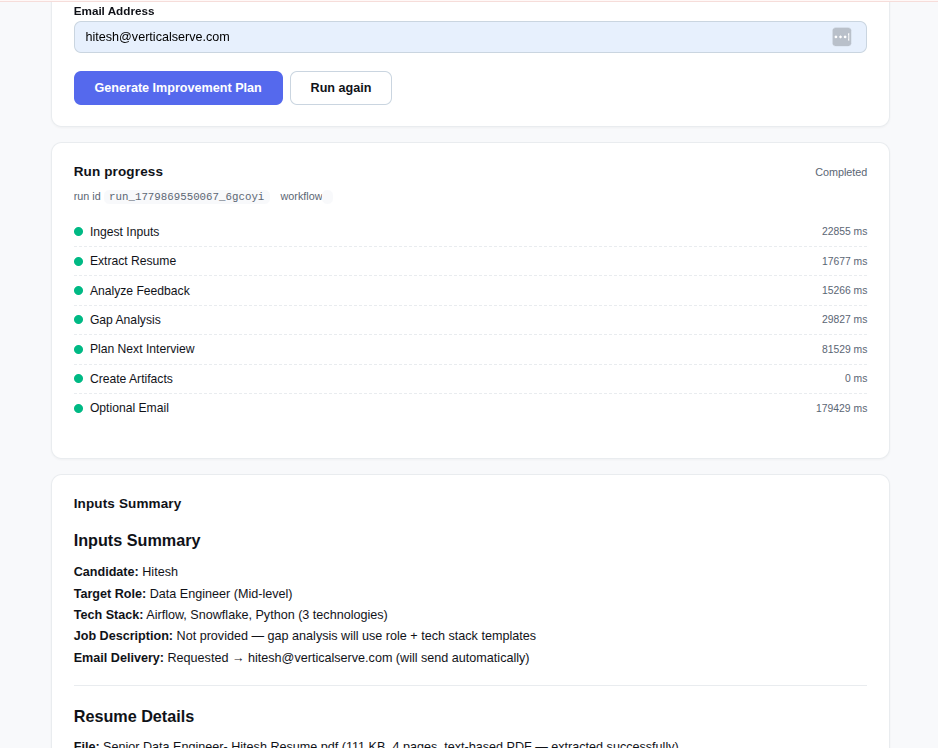The height and width of the screenshot is (748, 938).
Task: Click the Target Role Data Engineer line
Action: [x=183, y=594]
